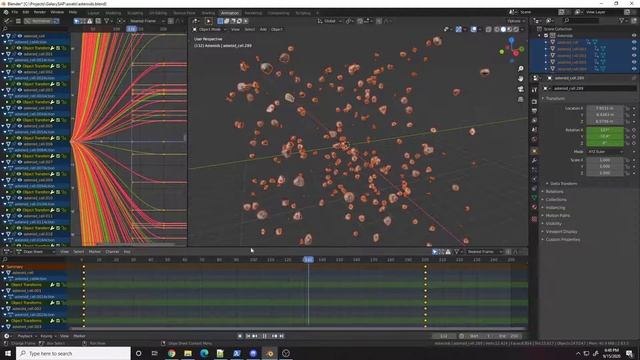Expand the Motion Paths panel
640x360 pixels.
point(556,216)
